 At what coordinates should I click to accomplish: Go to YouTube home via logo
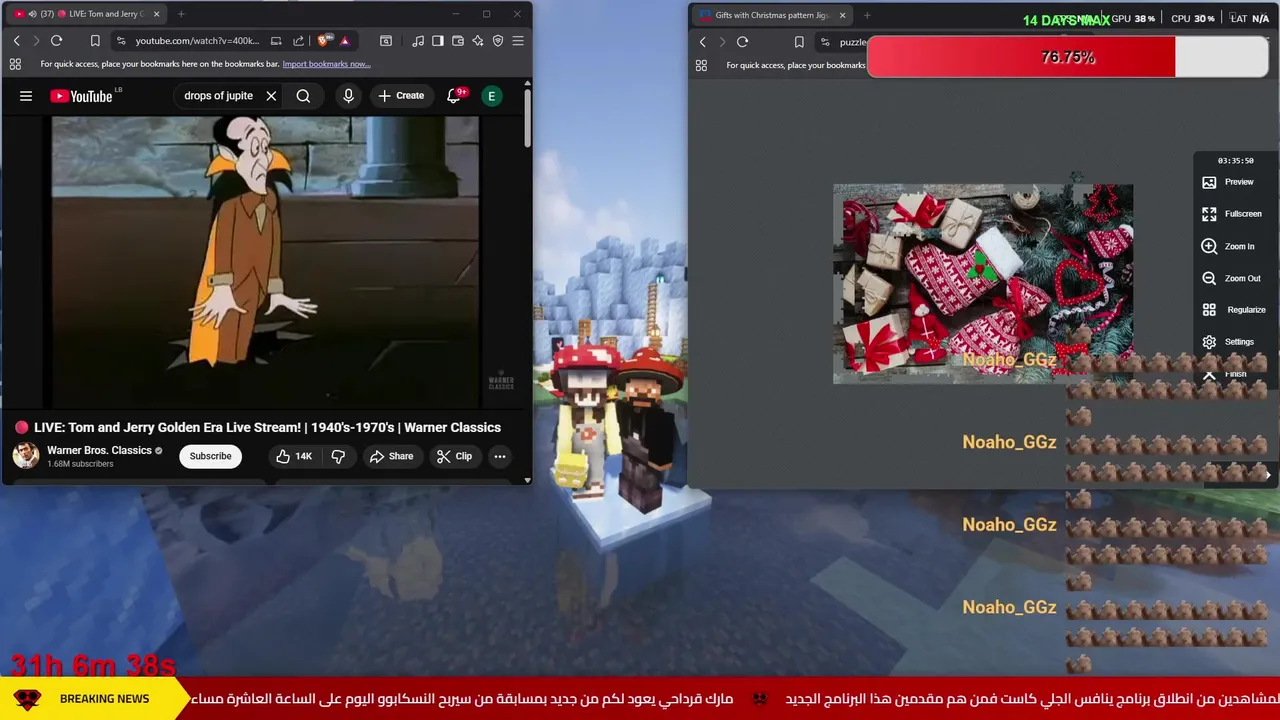coord(81,96)
